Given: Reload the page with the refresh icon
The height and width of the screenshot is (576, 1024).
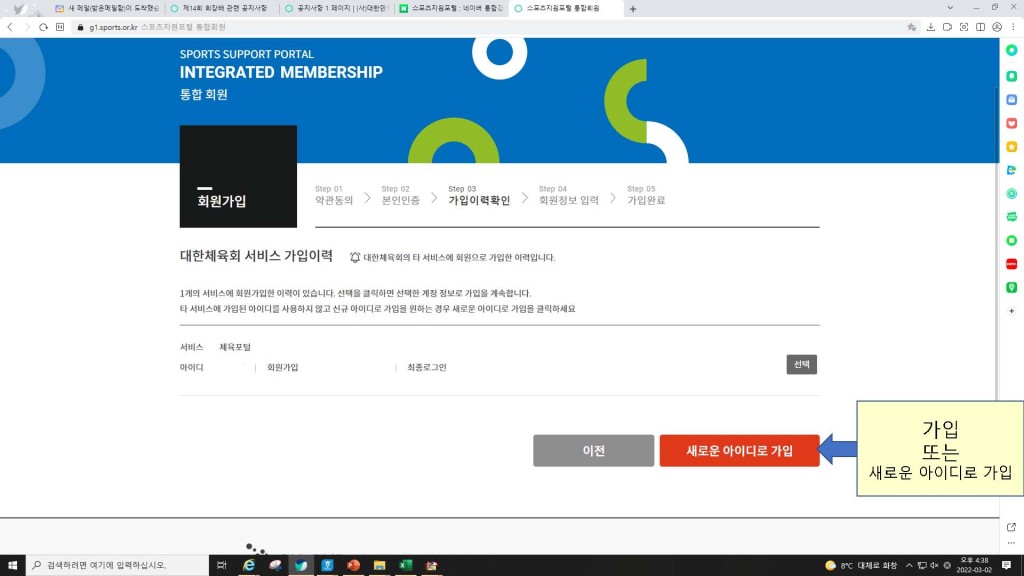Looking at the screenshot, I should [x=44, y=27].
